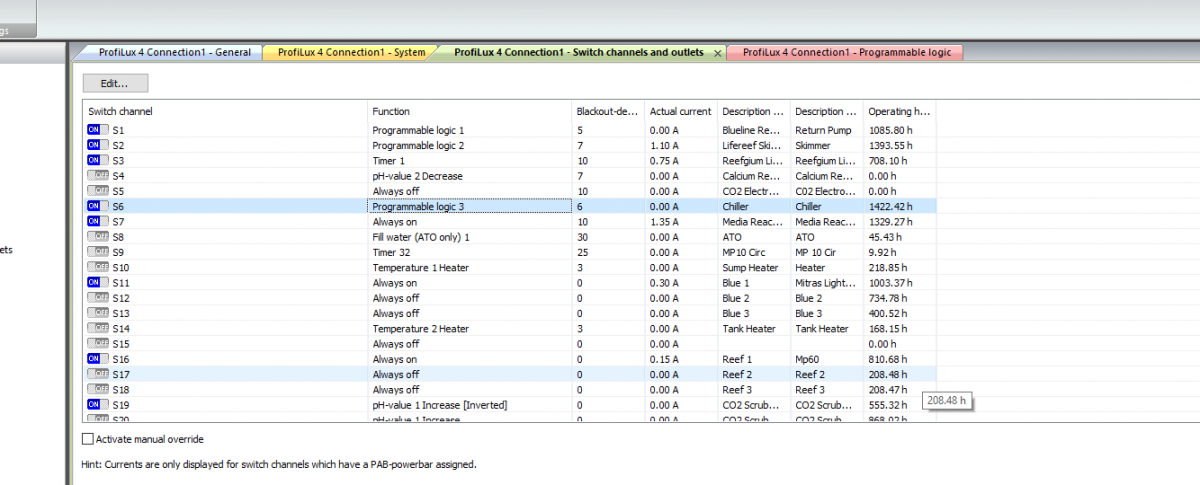This screenshot has width=1200, height=485.
Task: Toggle the S5 OFF switch
Action: tap(97, 191)
